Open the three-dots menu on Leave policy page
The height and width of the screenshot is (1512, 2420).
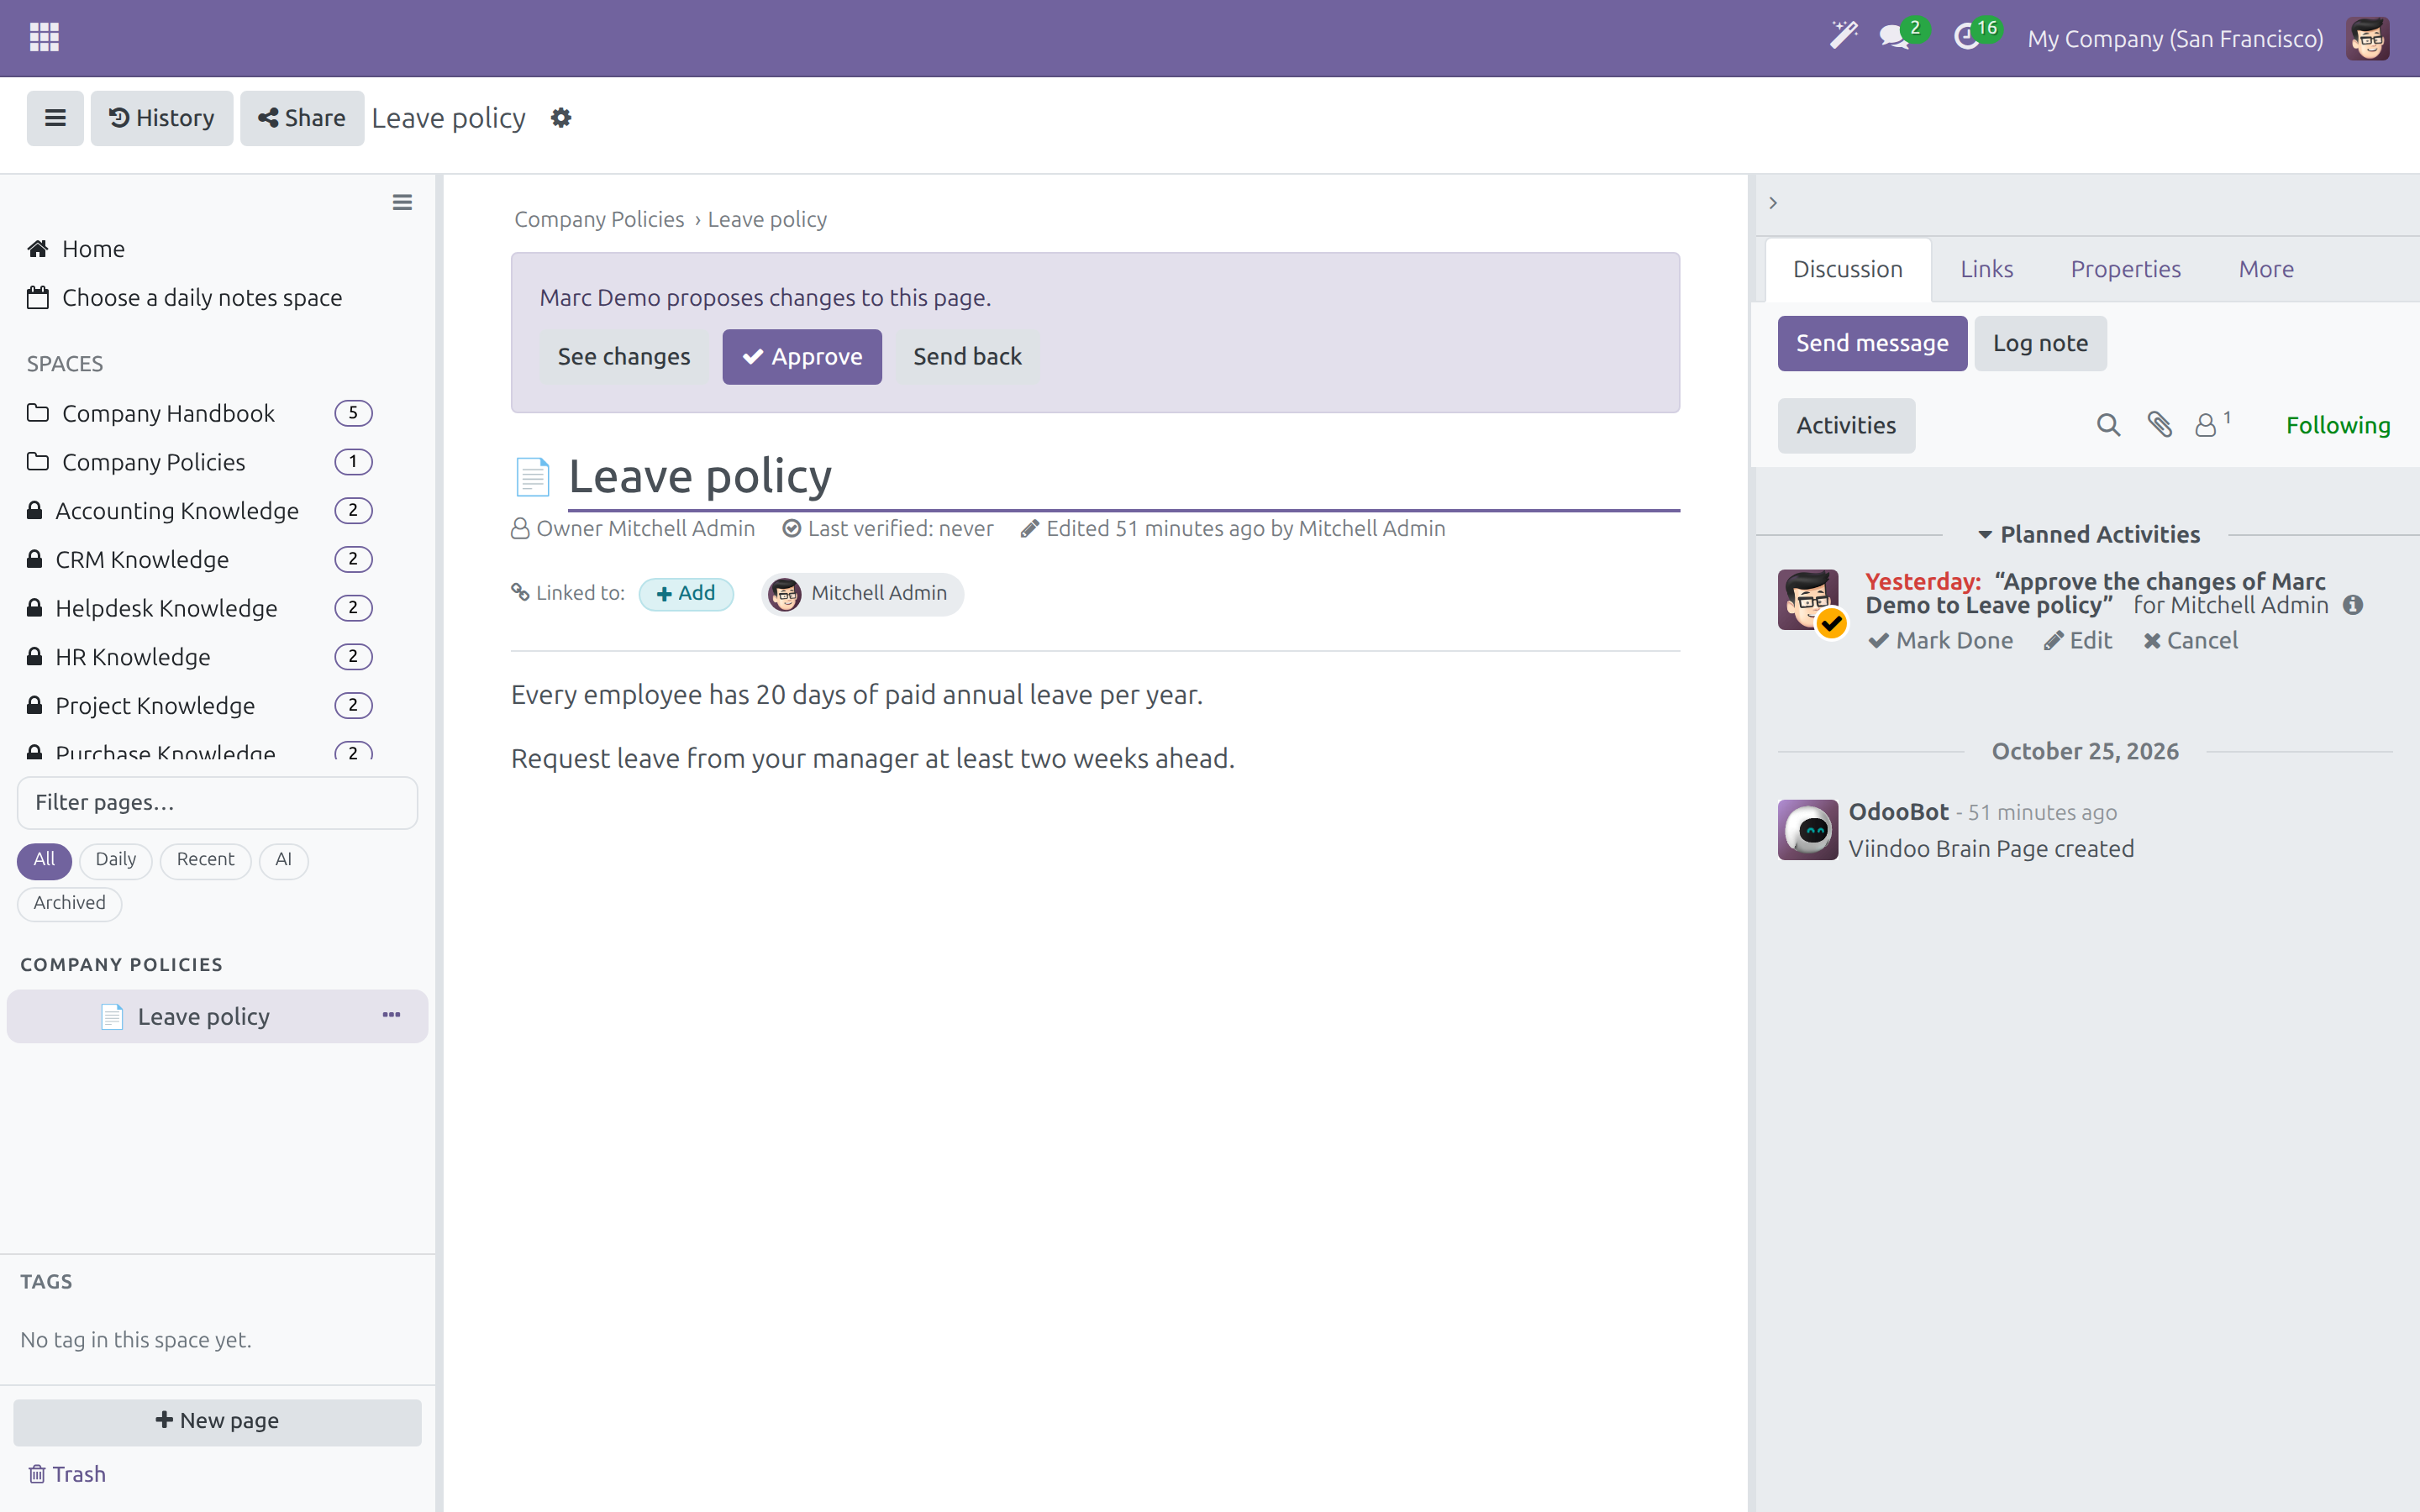(x=391, y=1015)
